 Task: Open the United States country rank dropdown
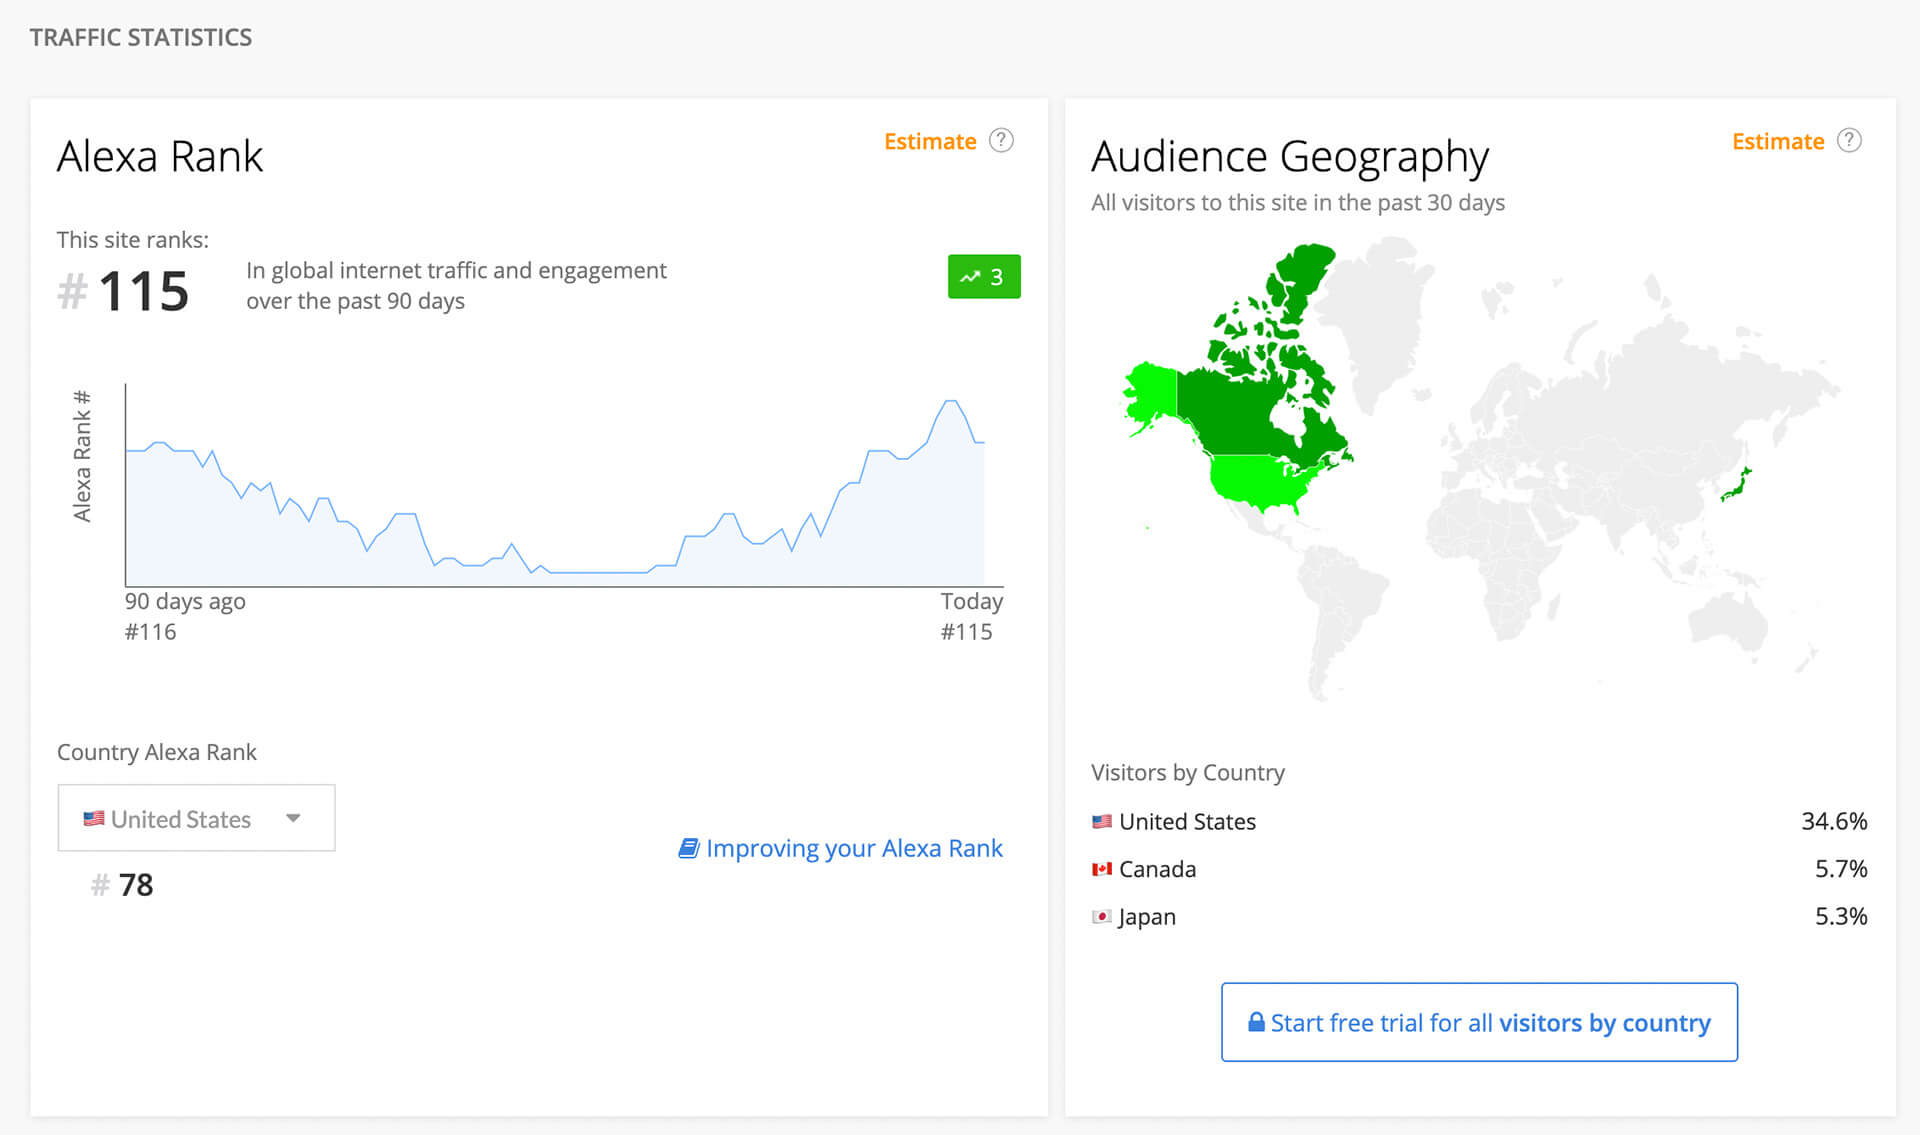[196, 818]
